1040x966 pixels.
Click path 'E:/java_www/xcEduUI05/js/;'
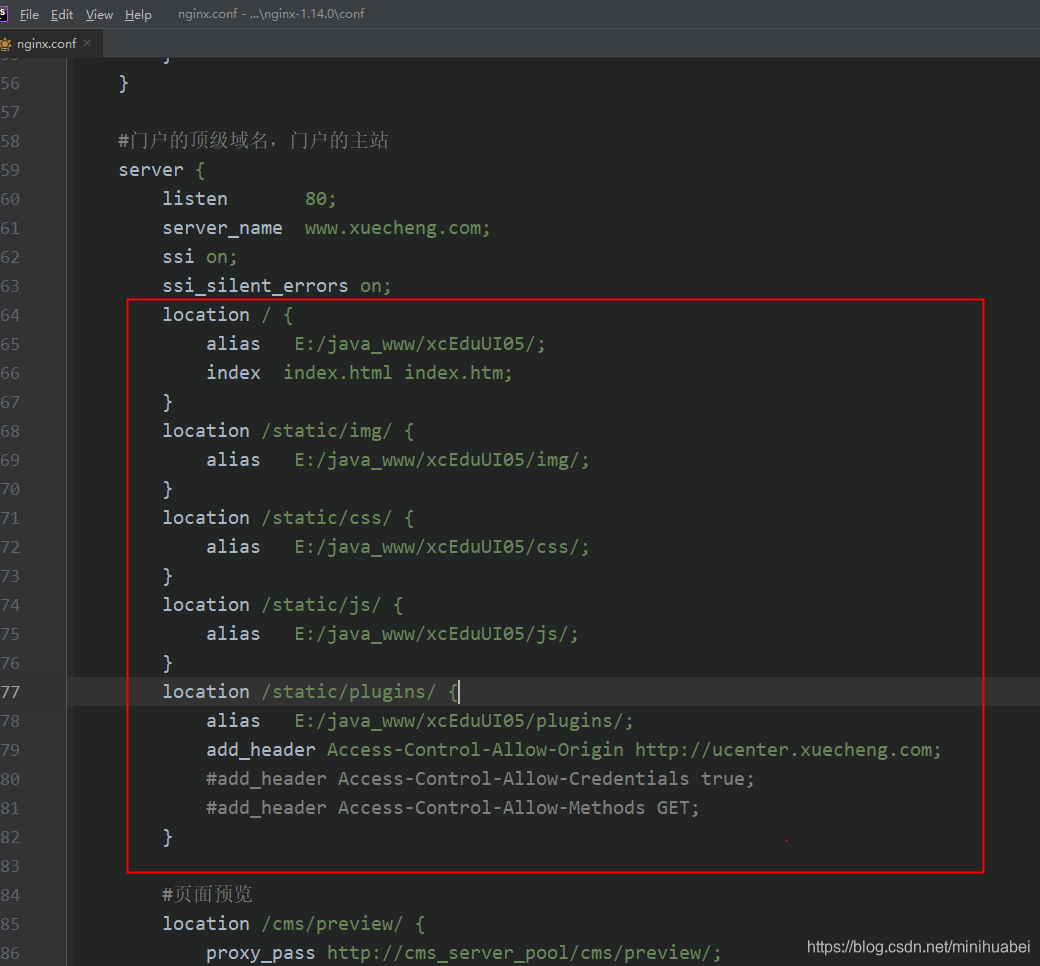tap(436, 634)
